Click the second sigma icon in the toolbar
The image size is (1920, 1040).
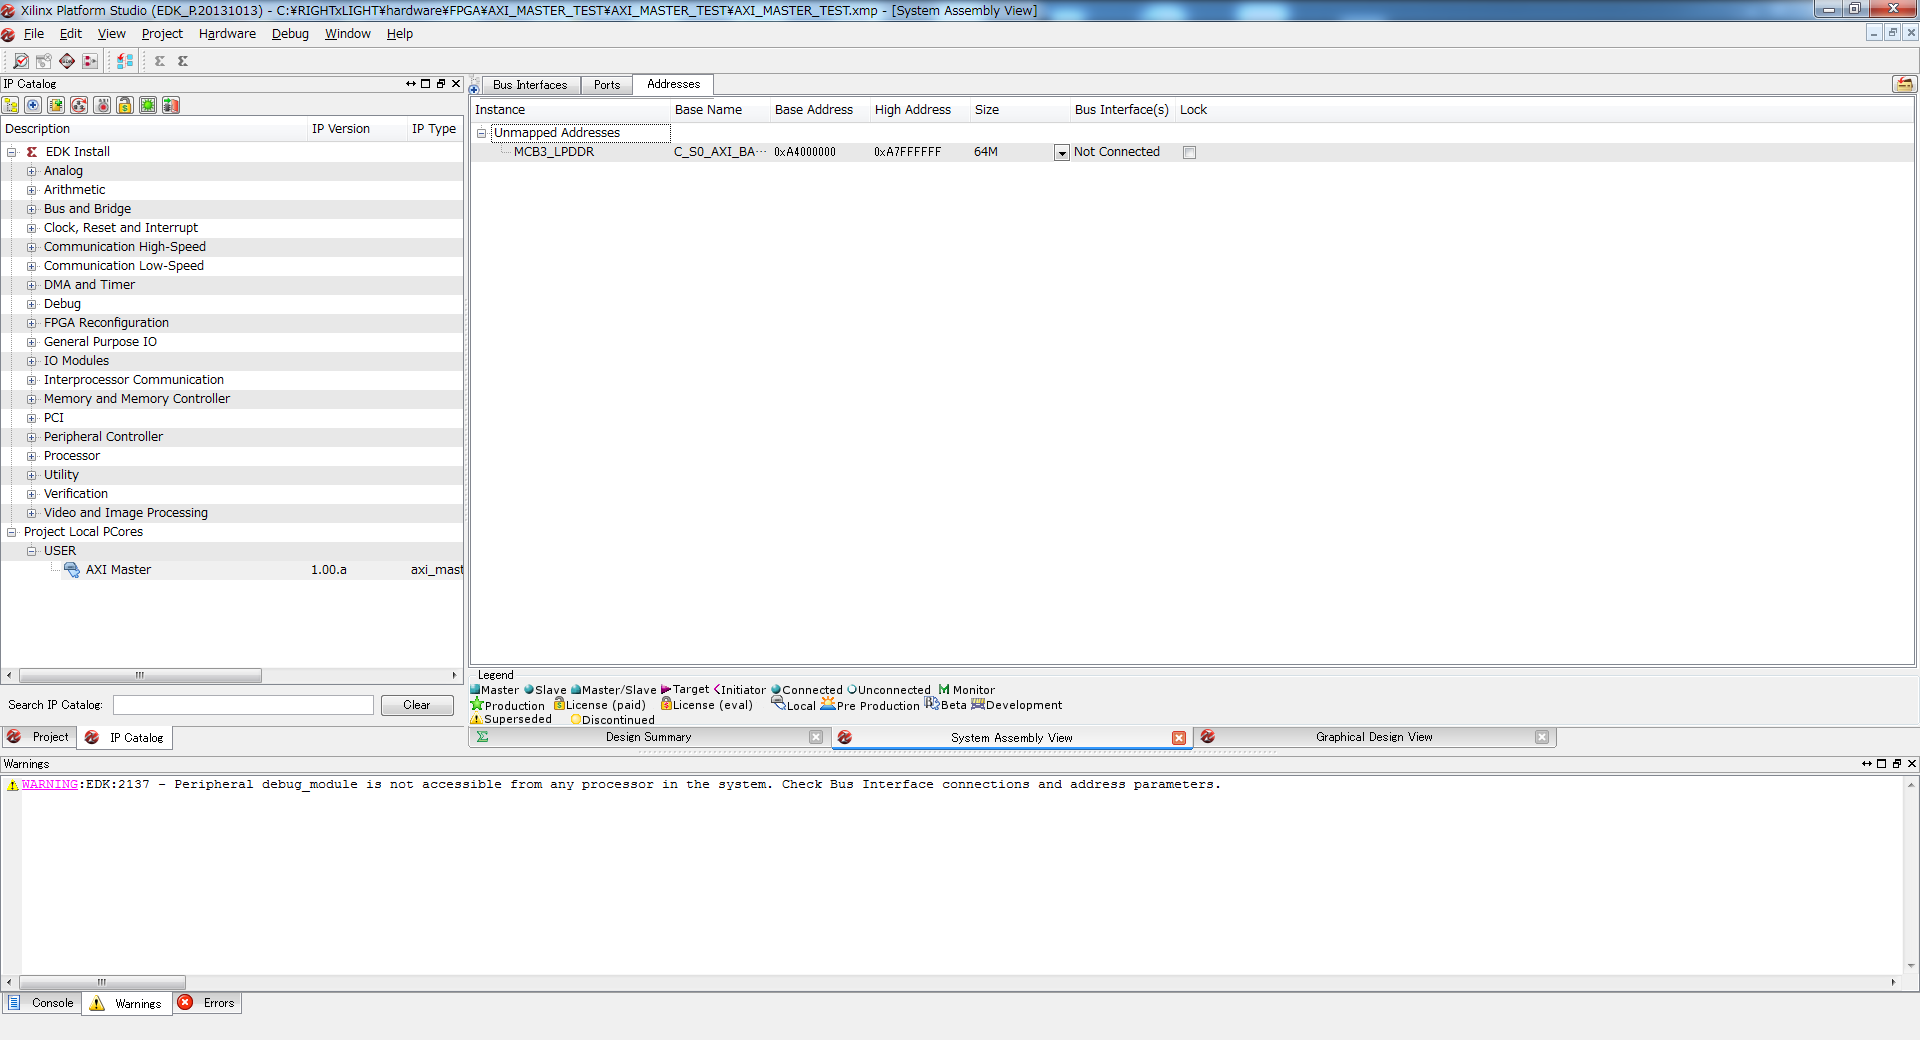[183, 61]
